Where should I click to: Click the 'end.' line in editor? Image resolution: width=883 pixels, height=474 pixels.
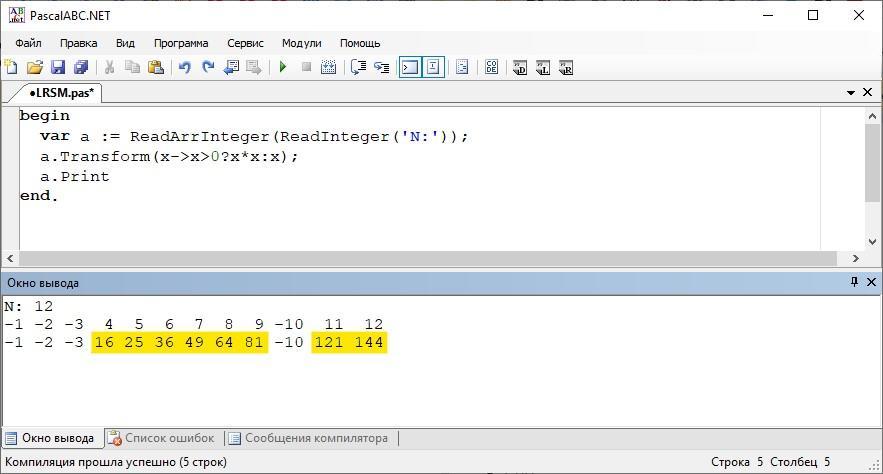(39, 196)
